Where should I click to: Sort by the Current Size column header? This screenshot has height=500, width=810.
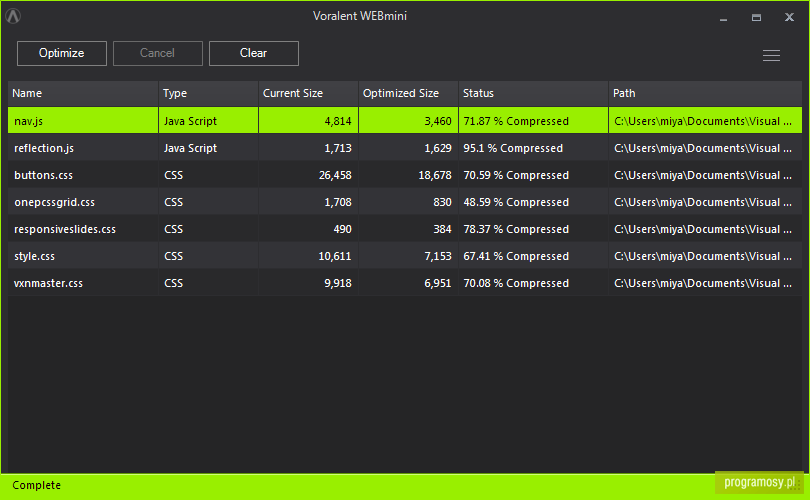[x=308, y=93]
